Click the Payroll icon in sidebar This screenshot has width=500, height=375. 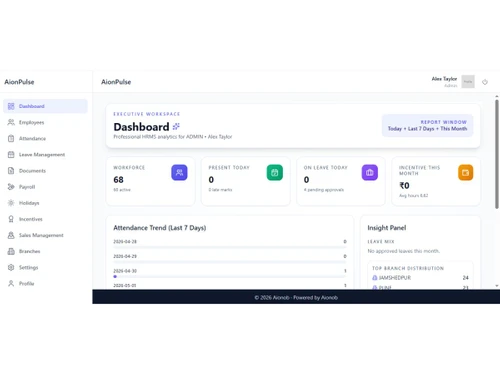point(11,187)
